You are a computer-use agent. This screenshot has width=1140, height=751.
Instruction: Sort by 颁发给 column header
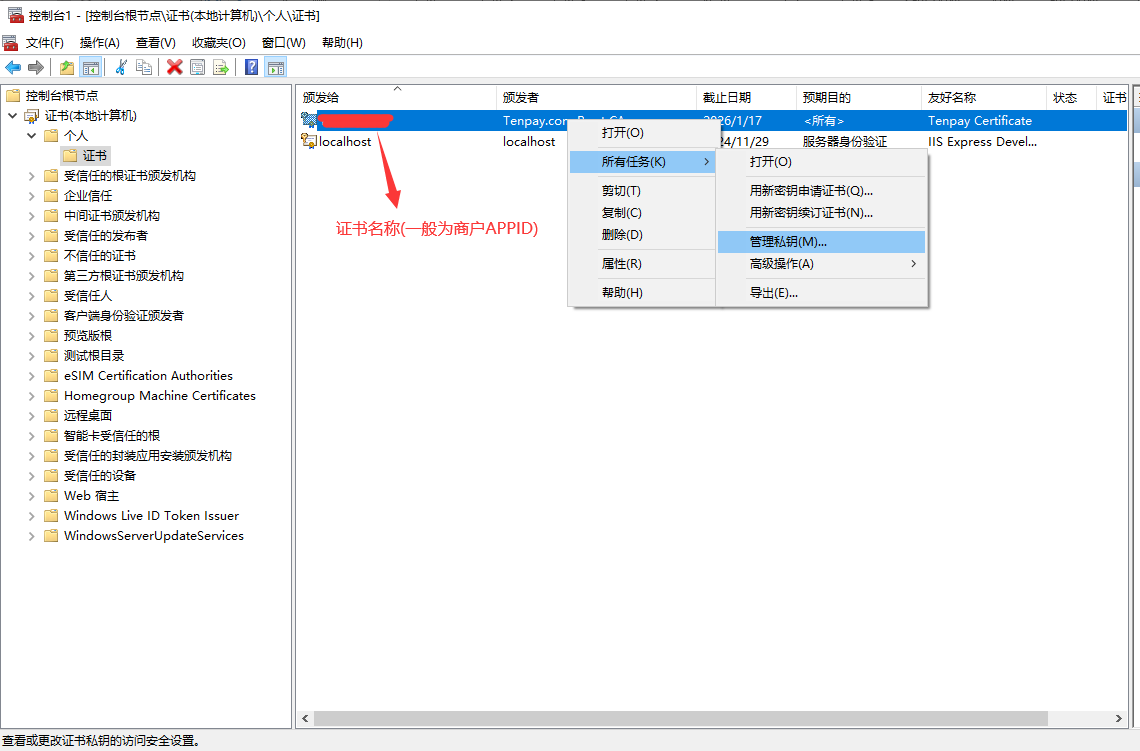(x=396, y=97)
